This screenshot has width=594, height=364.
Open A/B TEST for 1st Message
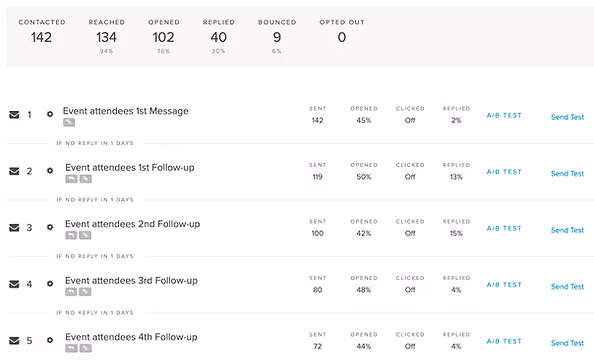(504, 115)
